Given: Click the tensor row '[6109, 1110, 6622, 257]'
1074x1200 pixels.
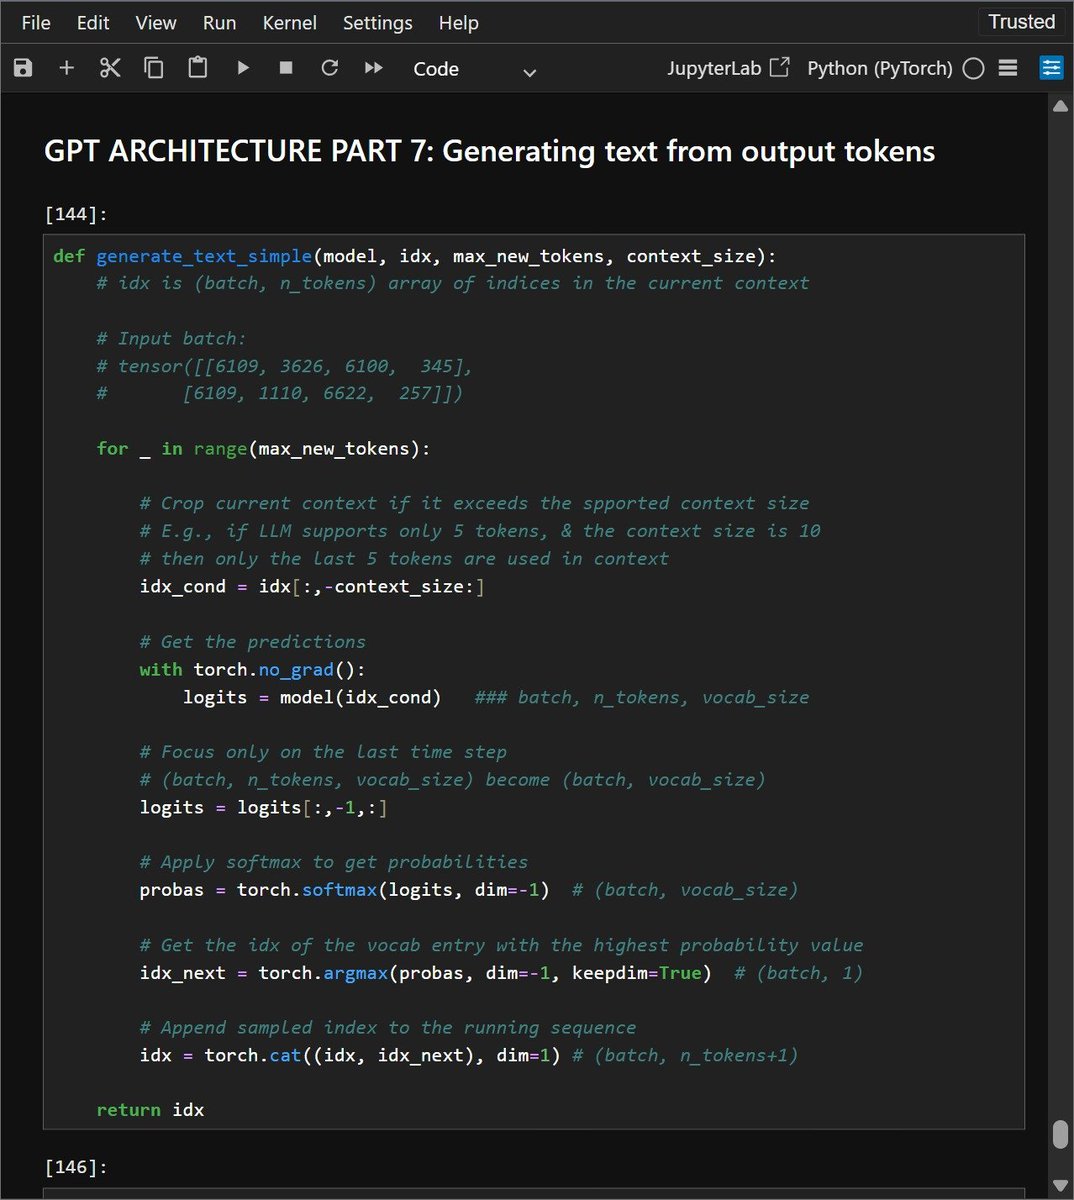Looking at the screenshot, I should pos(318,394).
